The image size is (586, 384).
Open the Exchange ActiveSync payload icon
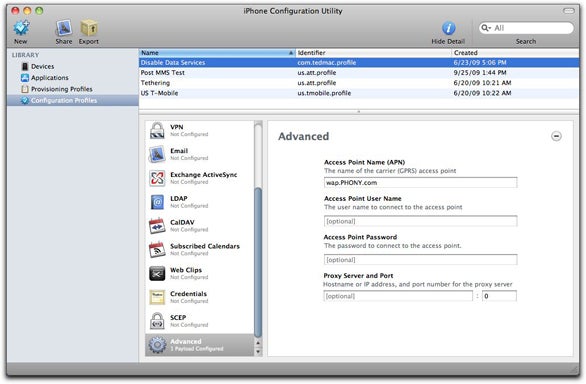coord(157,178)
